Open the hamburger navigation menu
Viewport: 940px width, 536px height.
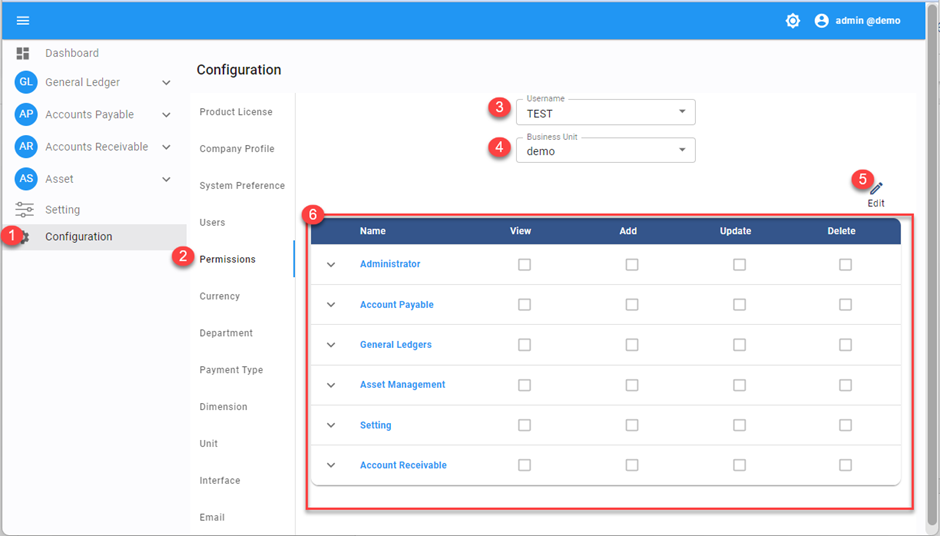coord(23,21)
